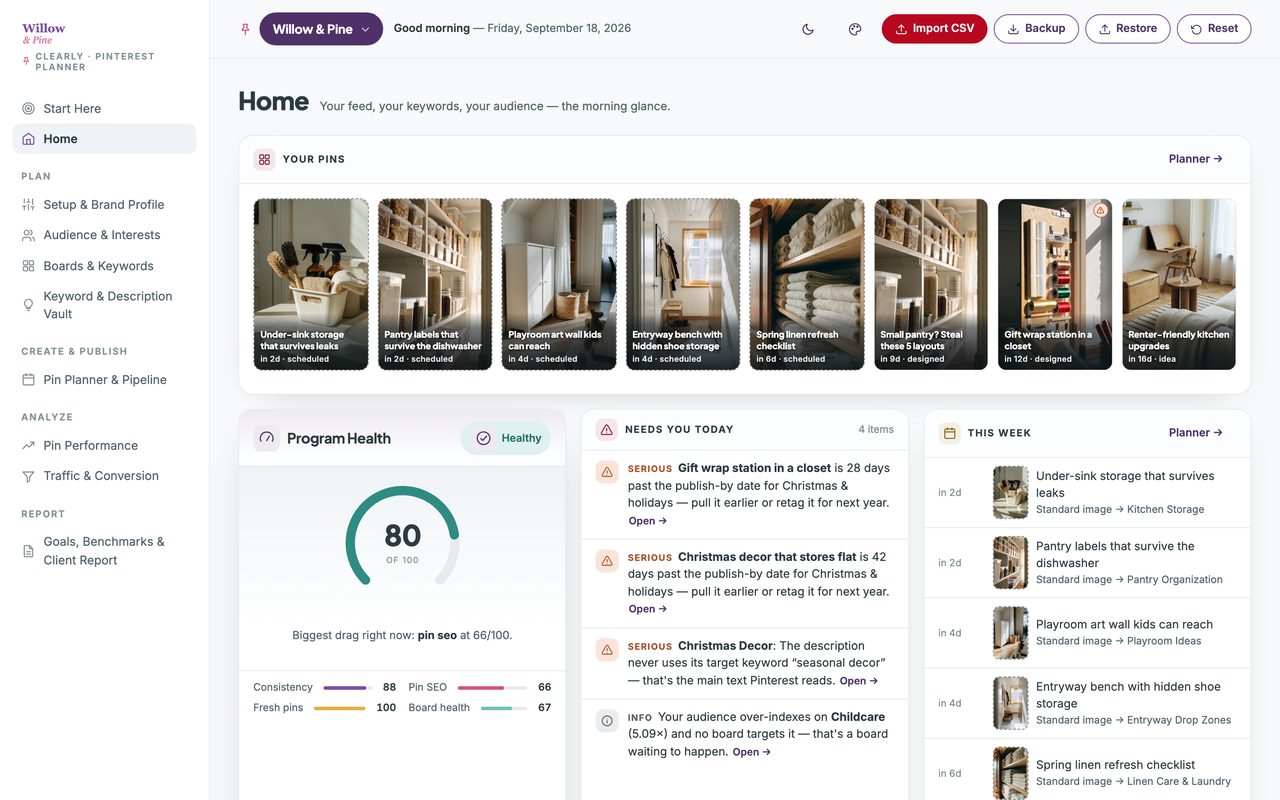Open Keyword & Description Vault

point(104,305)
